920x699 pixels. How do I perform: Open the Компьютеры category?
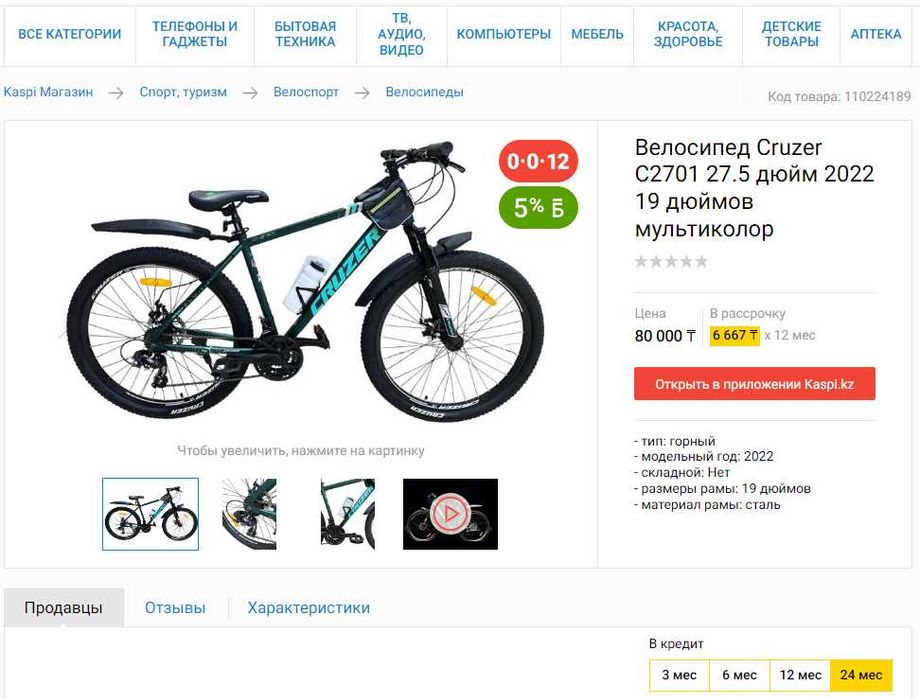tap(503, 34)
